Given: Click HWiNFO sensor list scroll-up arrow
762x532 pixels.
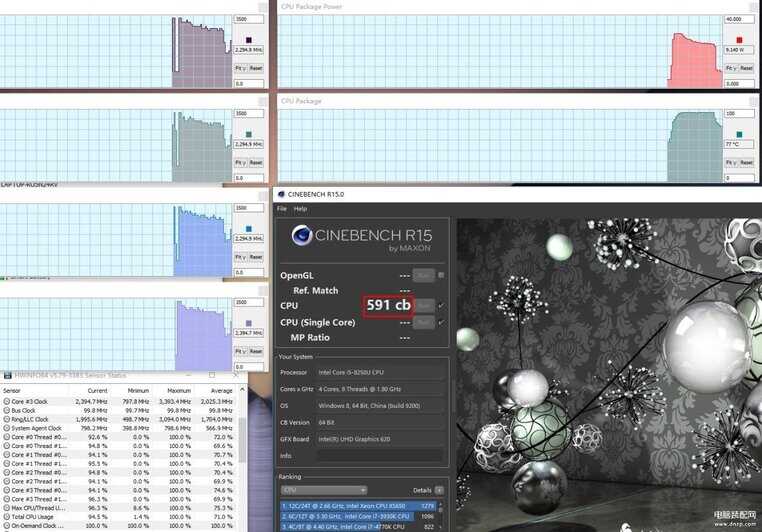Looking at the screenshot, I should pyautogui.click(x=242, y=390).
